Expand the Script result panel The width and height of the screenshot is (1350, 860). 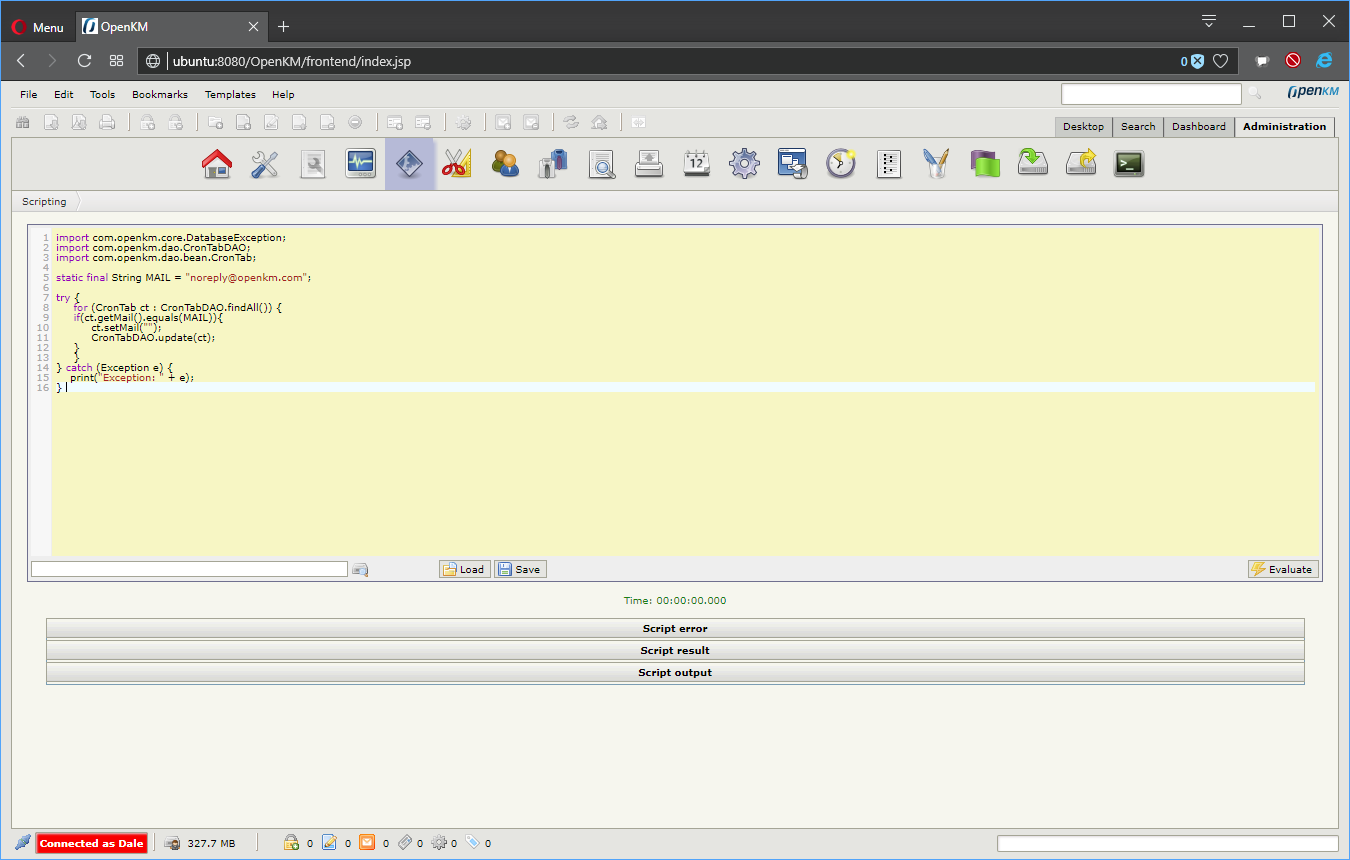pos(675,650)
